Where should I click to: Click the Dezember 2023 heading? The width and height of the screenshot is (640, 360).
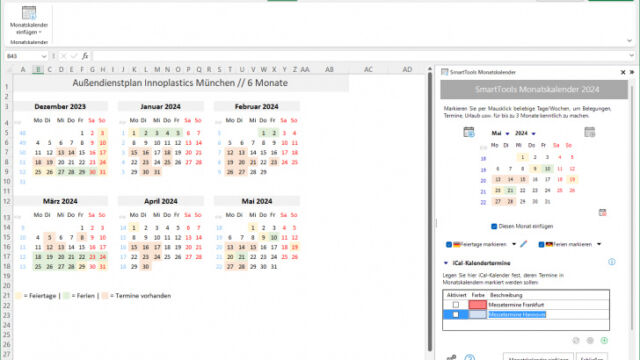(x=60, y=107)
